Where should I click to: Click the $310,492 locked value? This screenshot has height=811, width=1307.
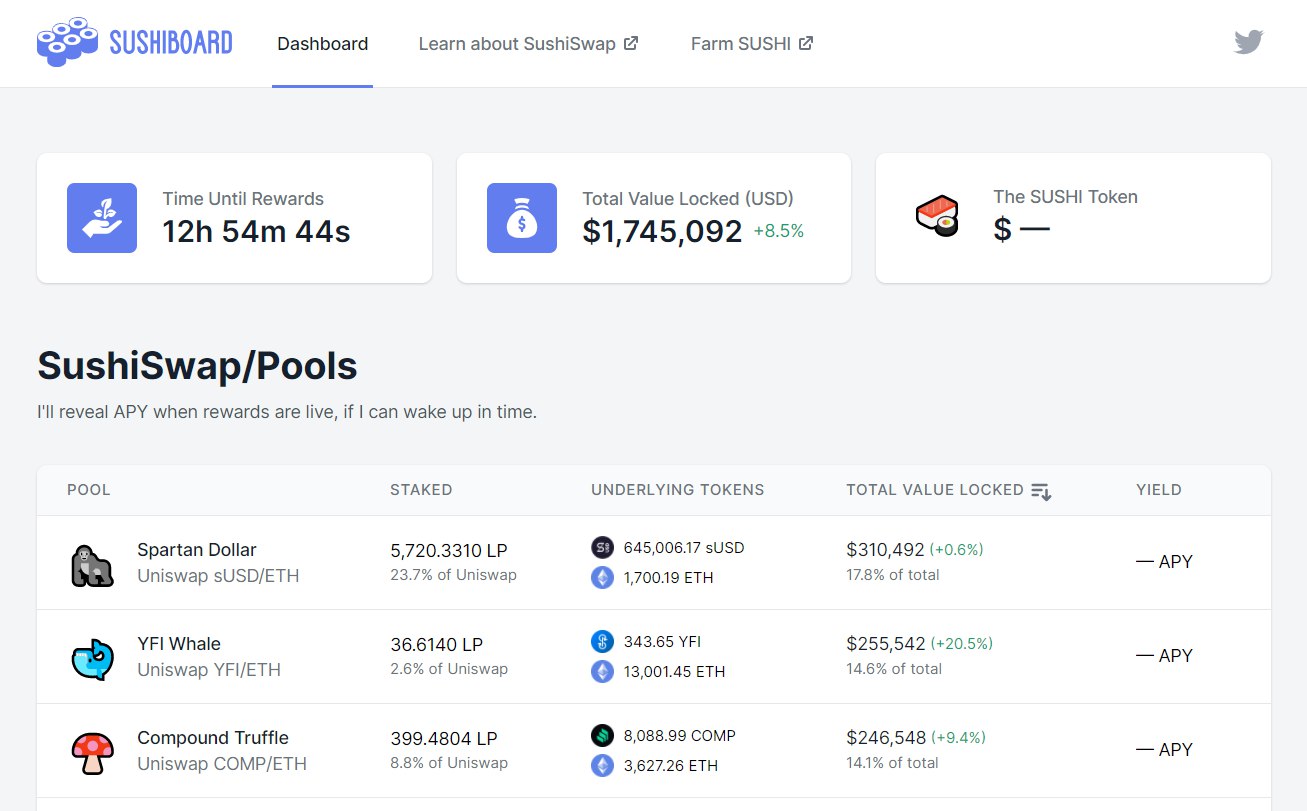pos(885,550)
